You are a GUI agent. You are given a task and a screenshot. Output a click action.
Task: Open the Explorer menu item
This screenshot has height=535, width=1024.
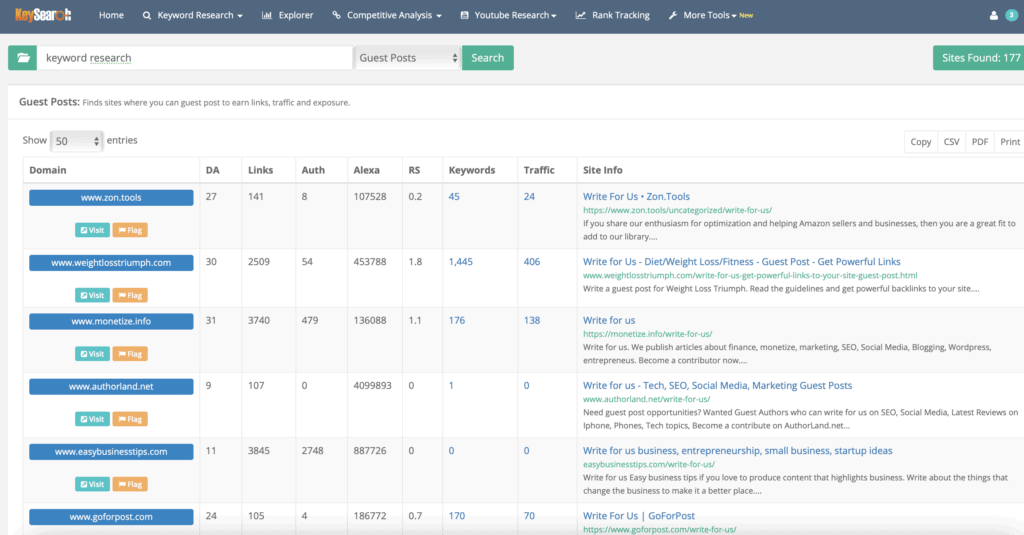click(287, 15)
